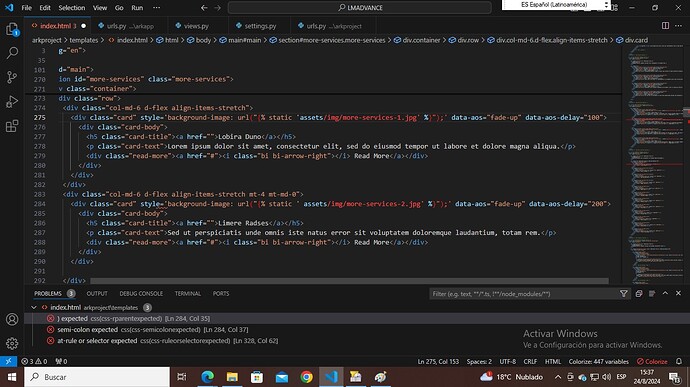690x387 pixels.
Task: Open the Accounts menu icon
Action: tap(12, 319)
